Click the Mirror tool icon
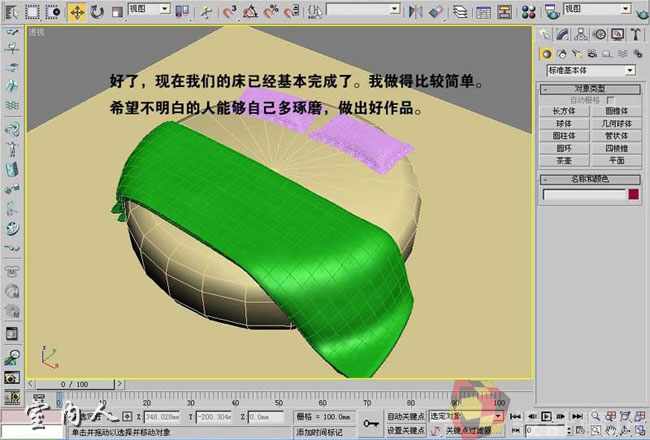The width and height of the screenshot is (650, 440). coord(415,12)
